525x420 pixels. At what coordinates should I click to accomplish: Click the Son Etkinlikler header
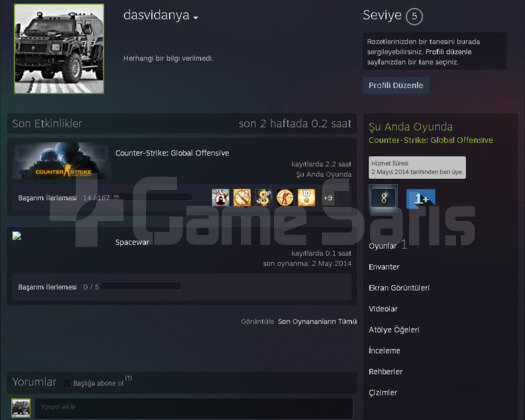coord(47,124)
